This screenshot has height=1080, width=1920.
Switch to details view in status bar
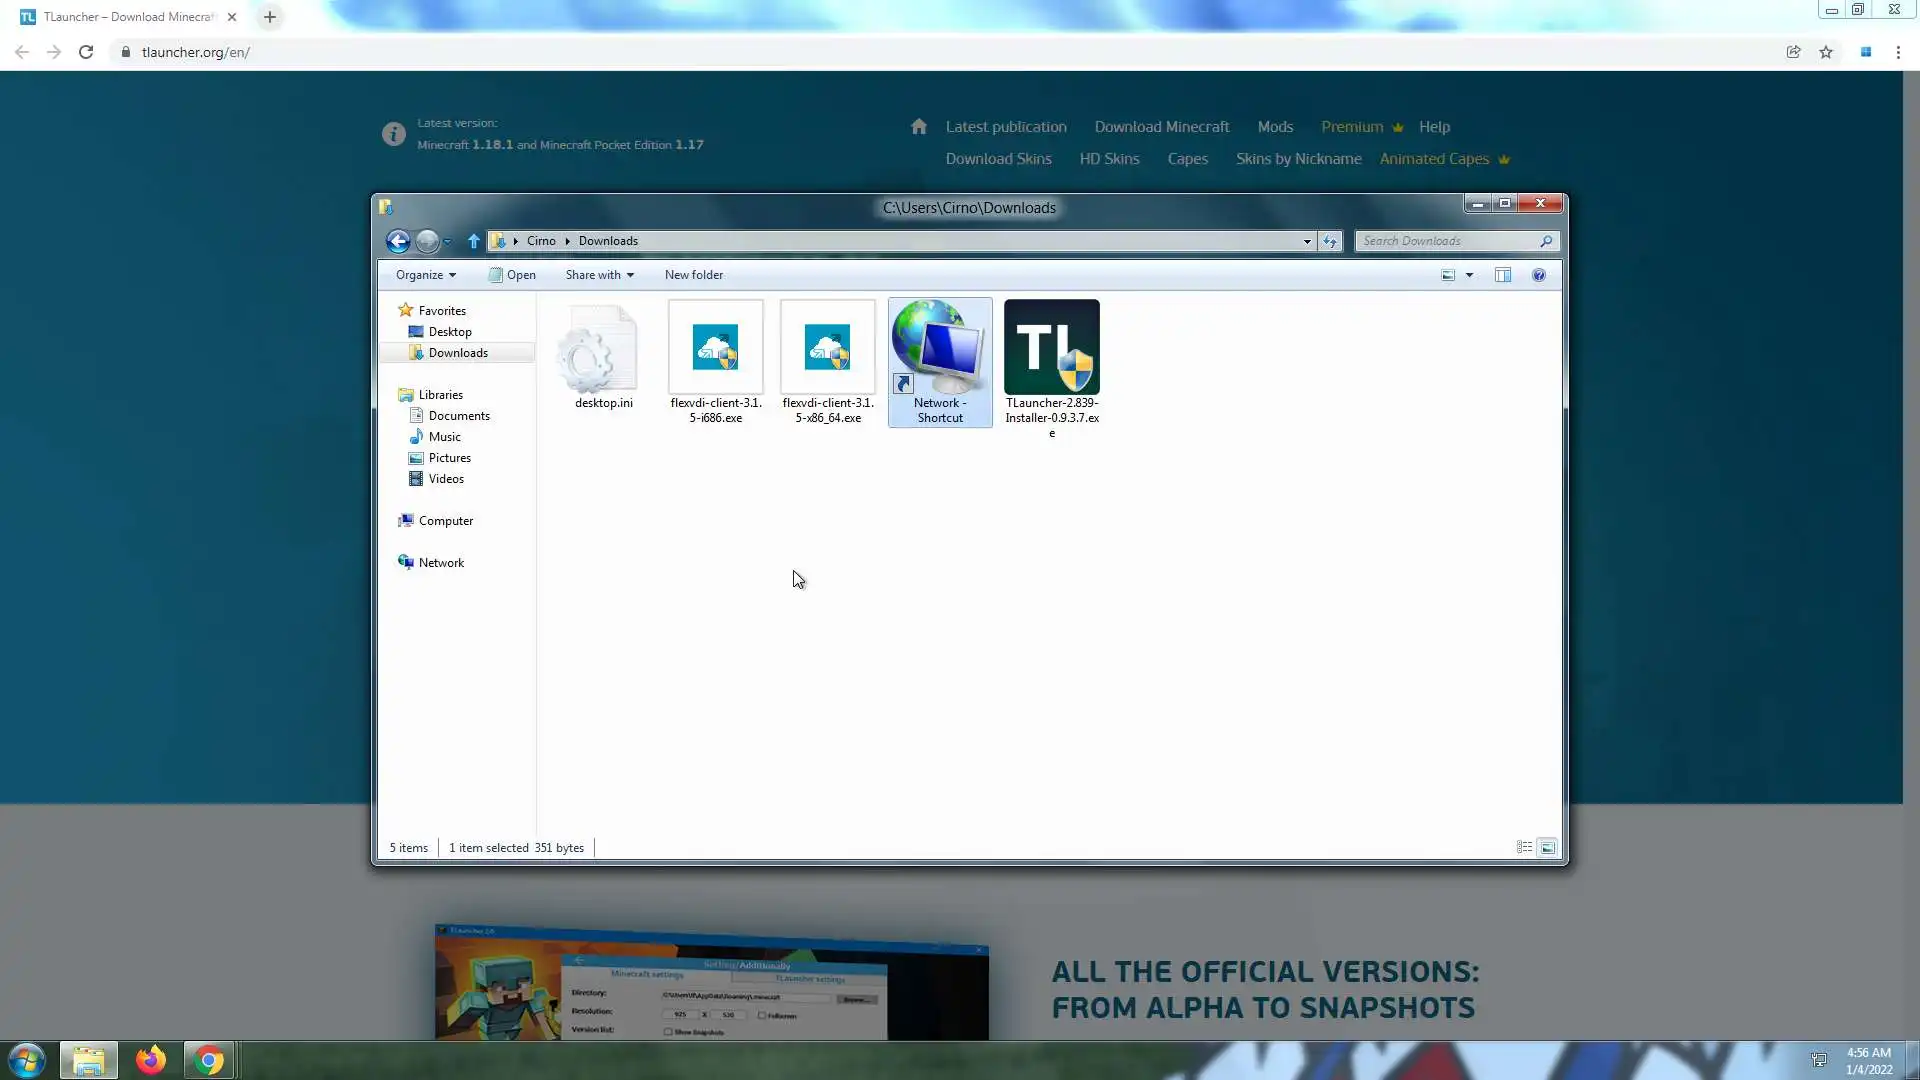pyautogui.click(x=1524, y=847)
